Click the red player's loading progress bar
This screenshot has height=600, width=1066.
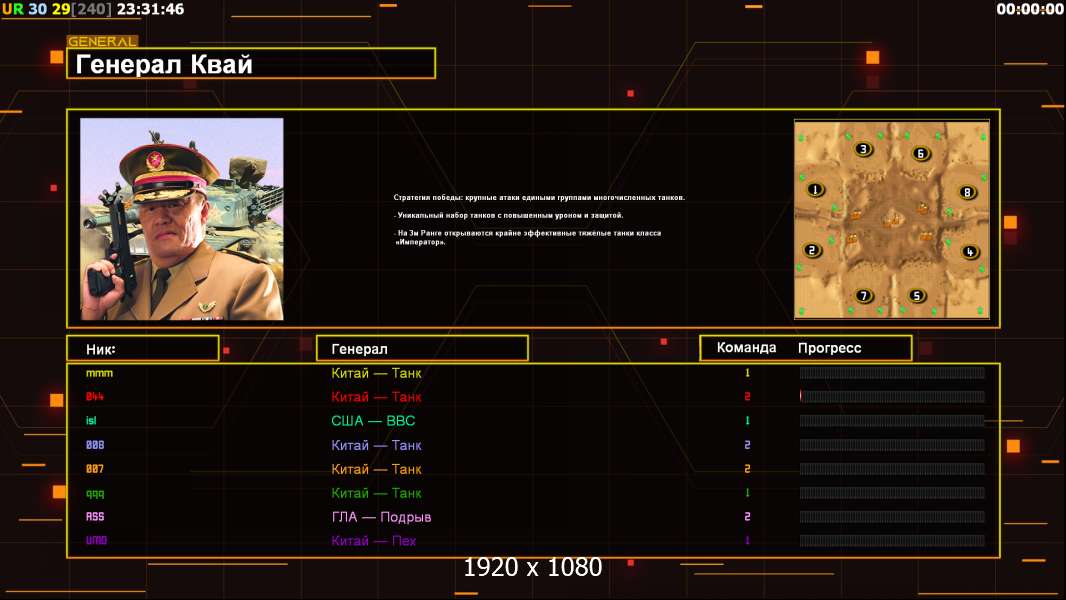pos(892,396)
